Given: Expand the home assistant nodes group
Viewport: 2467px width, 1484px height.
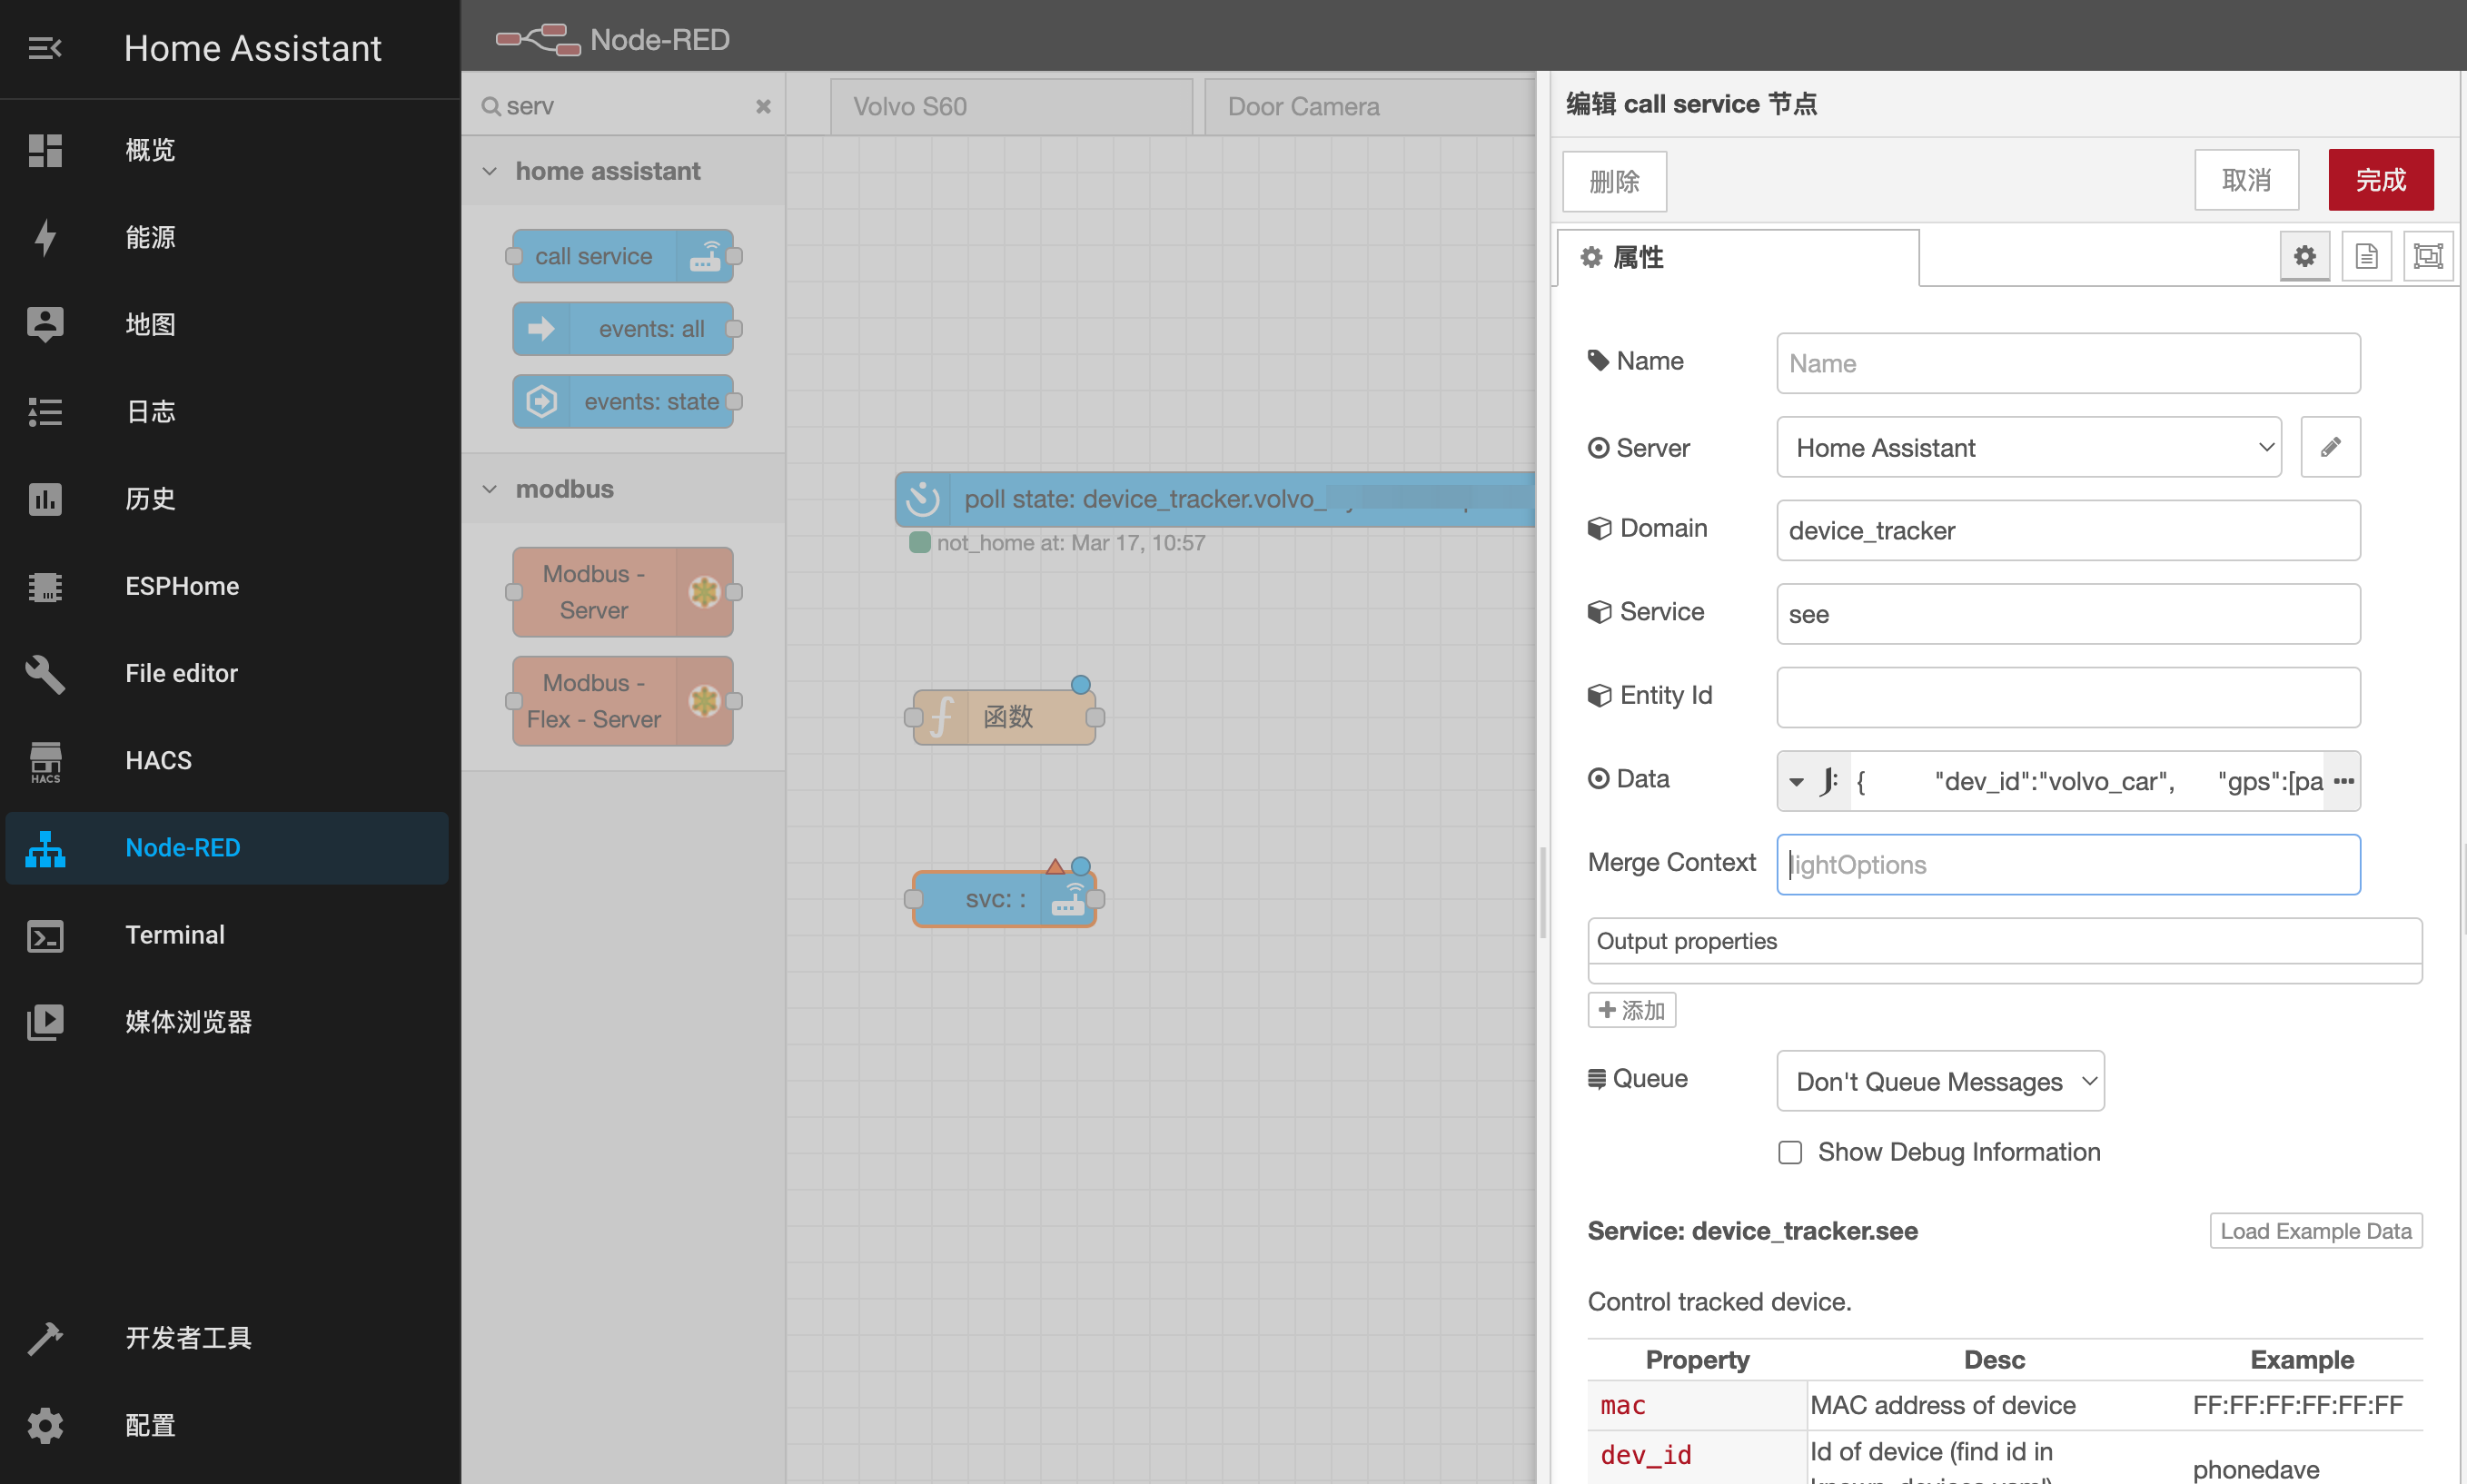Looking at the screenshot, I should click(490, 171).
